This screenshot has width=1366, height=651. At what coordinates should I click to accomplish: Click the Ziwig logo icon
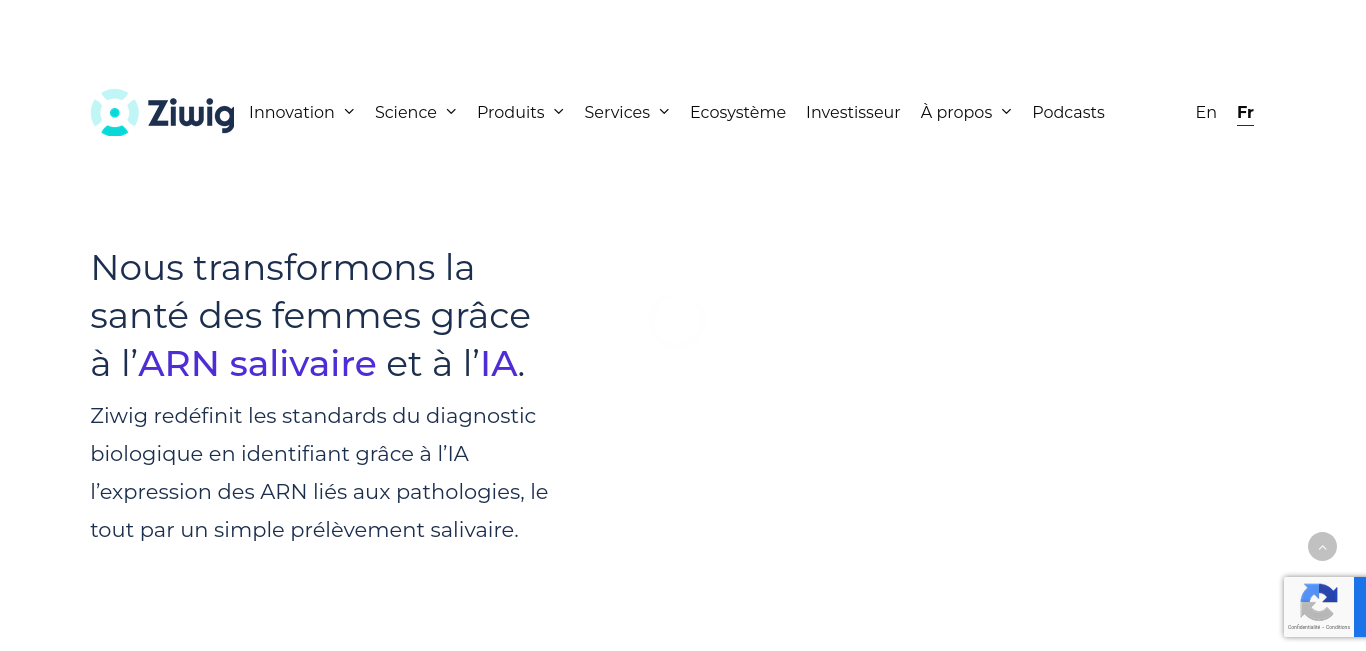pos(114,113)
